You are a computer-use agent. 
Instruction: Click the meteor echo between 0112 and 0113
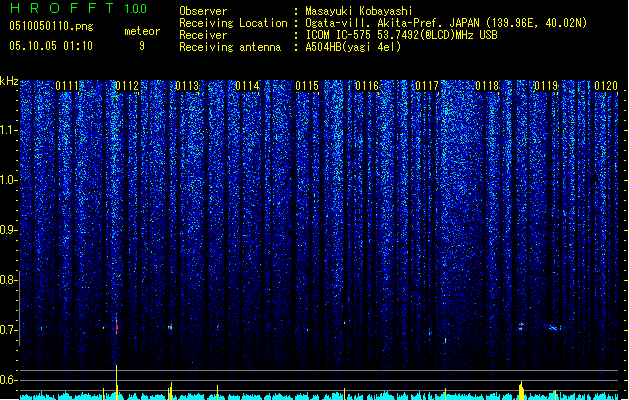170,327
